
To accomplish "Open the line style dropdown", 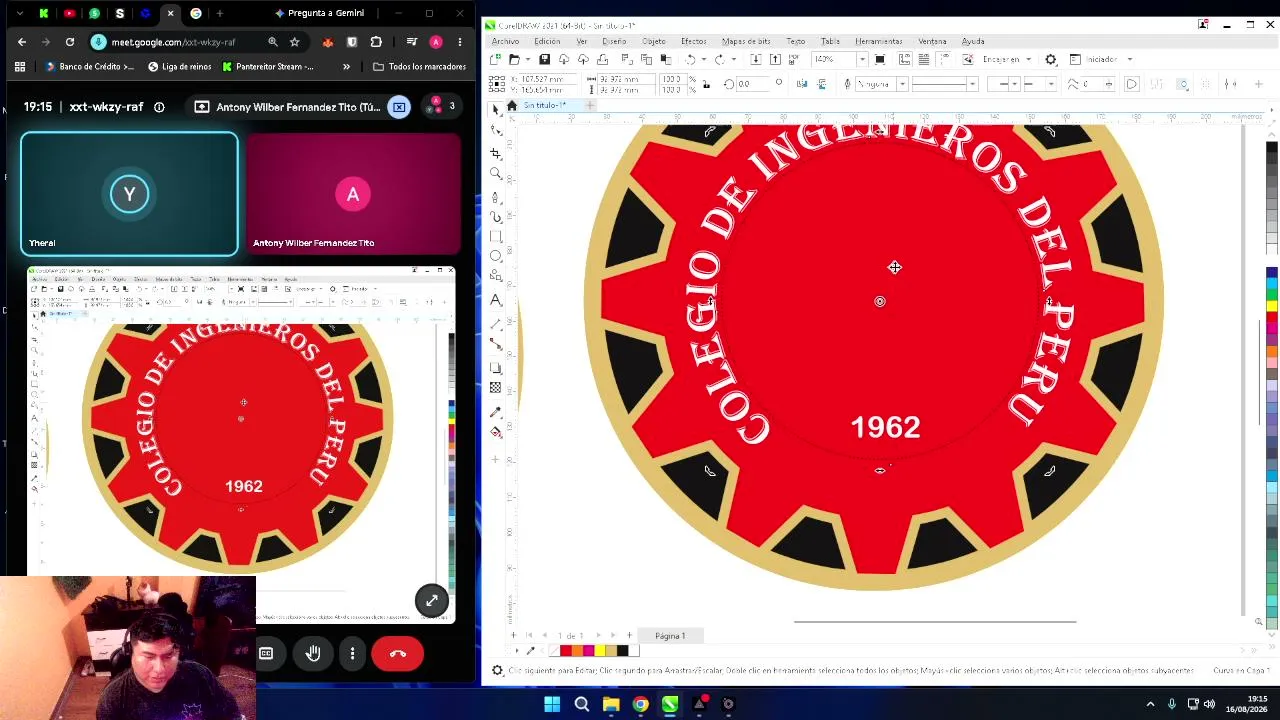I will pyautogui.click(x=972, y=84).
